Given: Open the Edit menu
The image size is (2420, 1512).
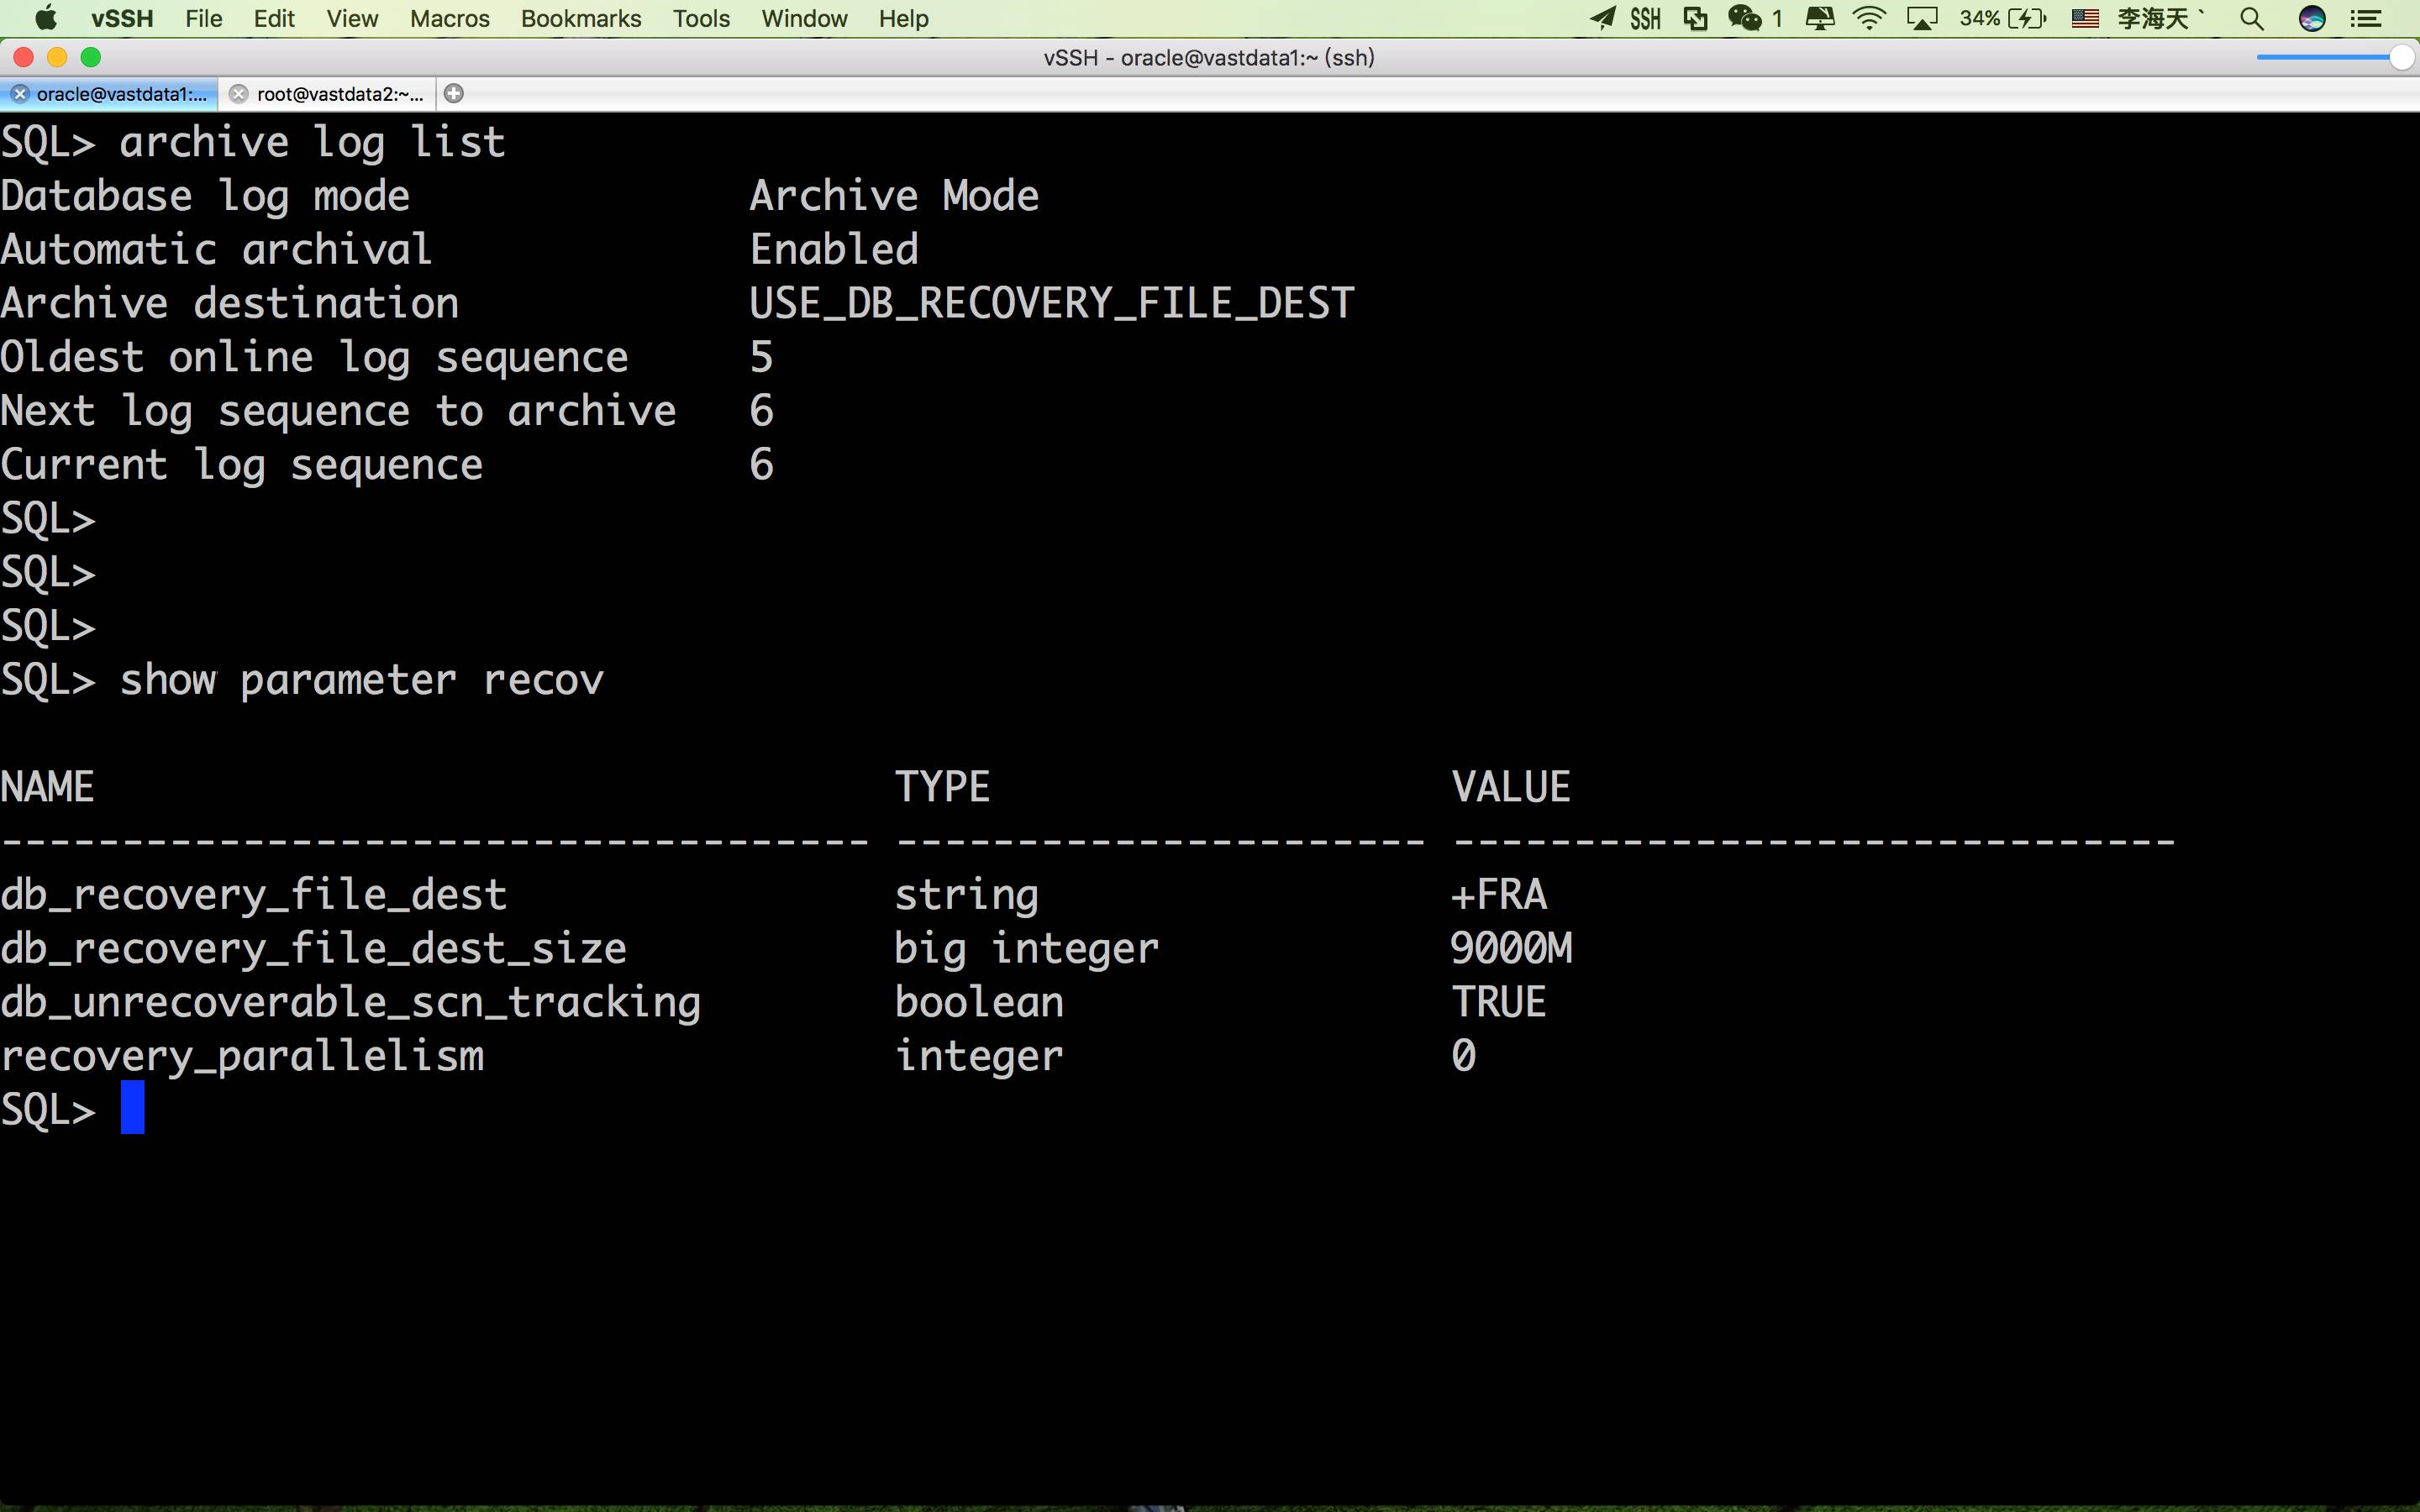Looking at the screenshot, I should (x=274, y=18).
